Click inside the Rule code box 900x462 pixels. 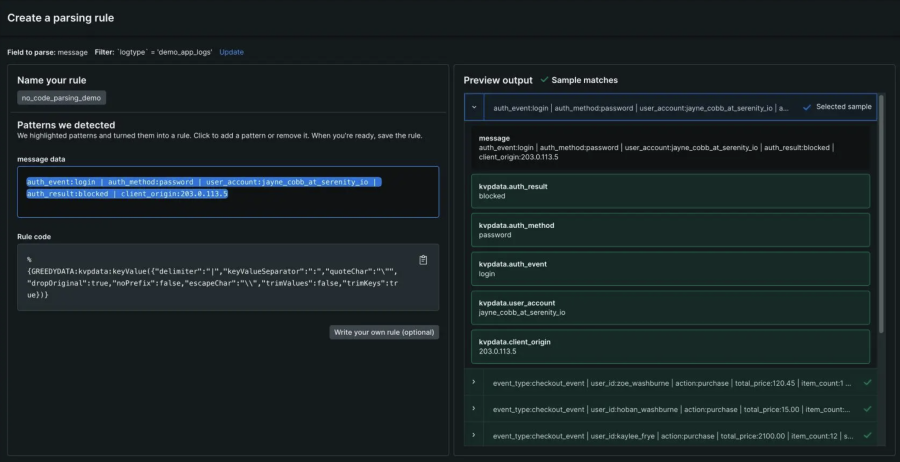coord(228,277)
